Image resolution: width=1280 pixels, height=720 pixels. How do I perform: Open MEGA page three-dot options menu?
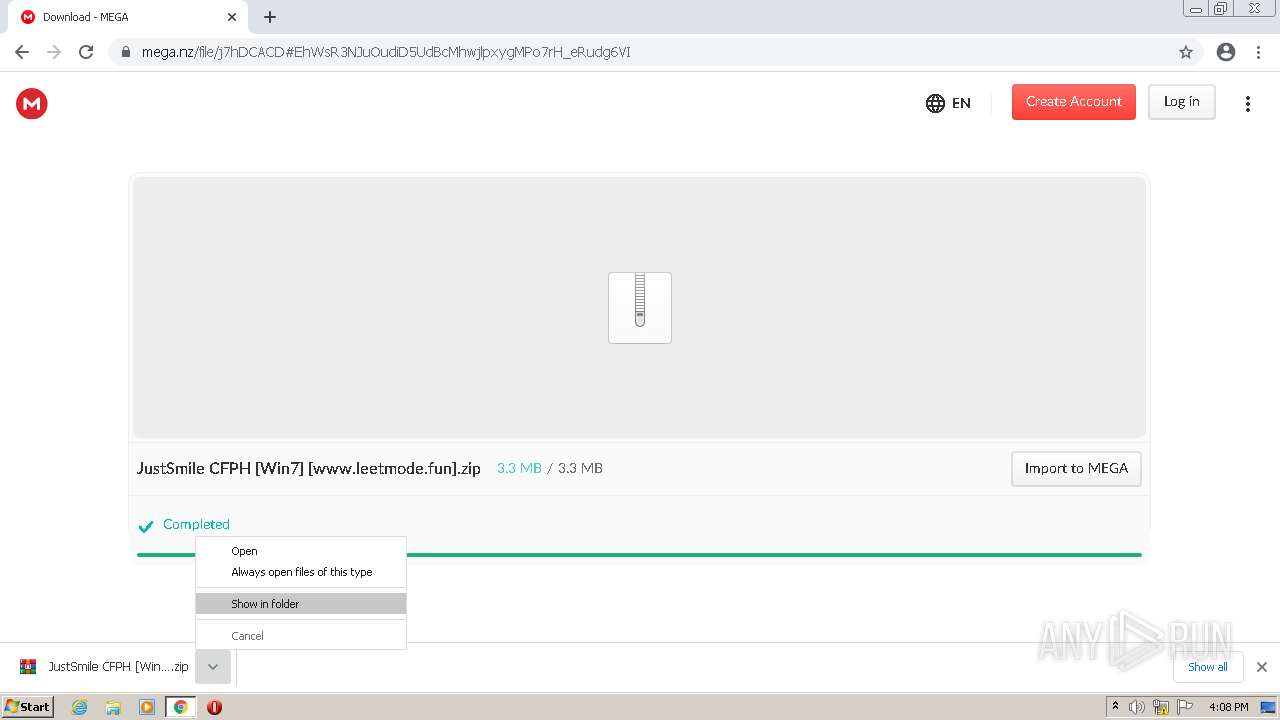point(1247,103)
